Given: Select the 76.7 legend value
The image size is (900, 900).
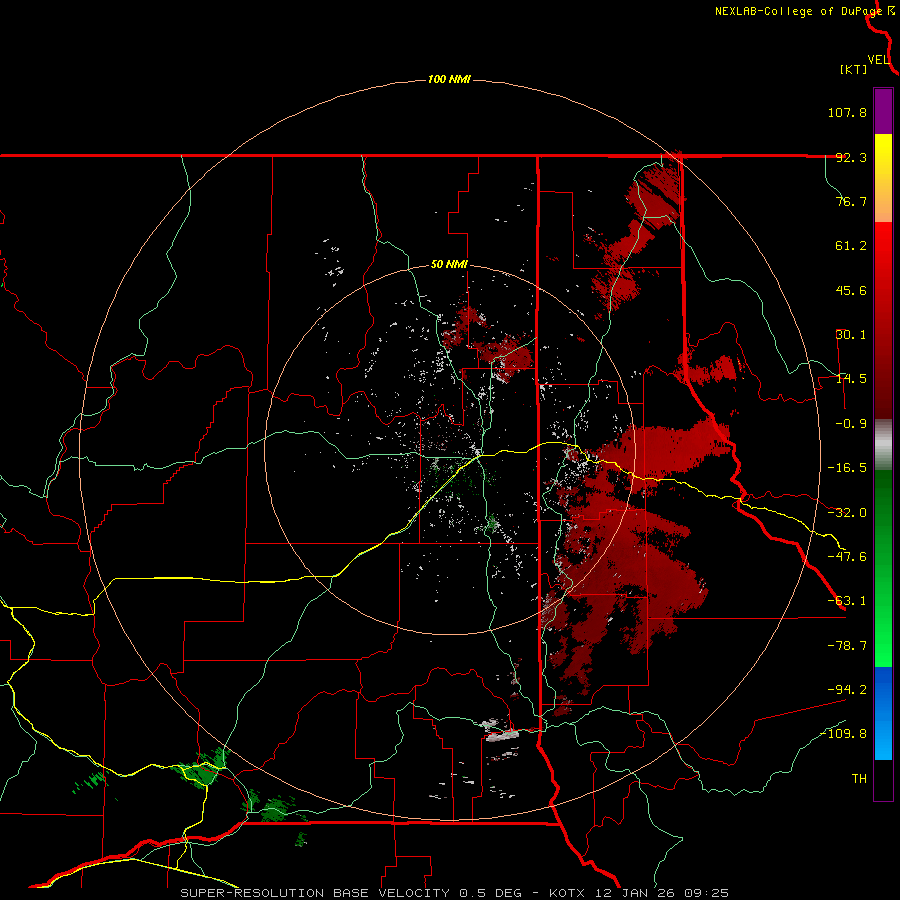Looking at the screenshot, I should click(x=851, y=201).
